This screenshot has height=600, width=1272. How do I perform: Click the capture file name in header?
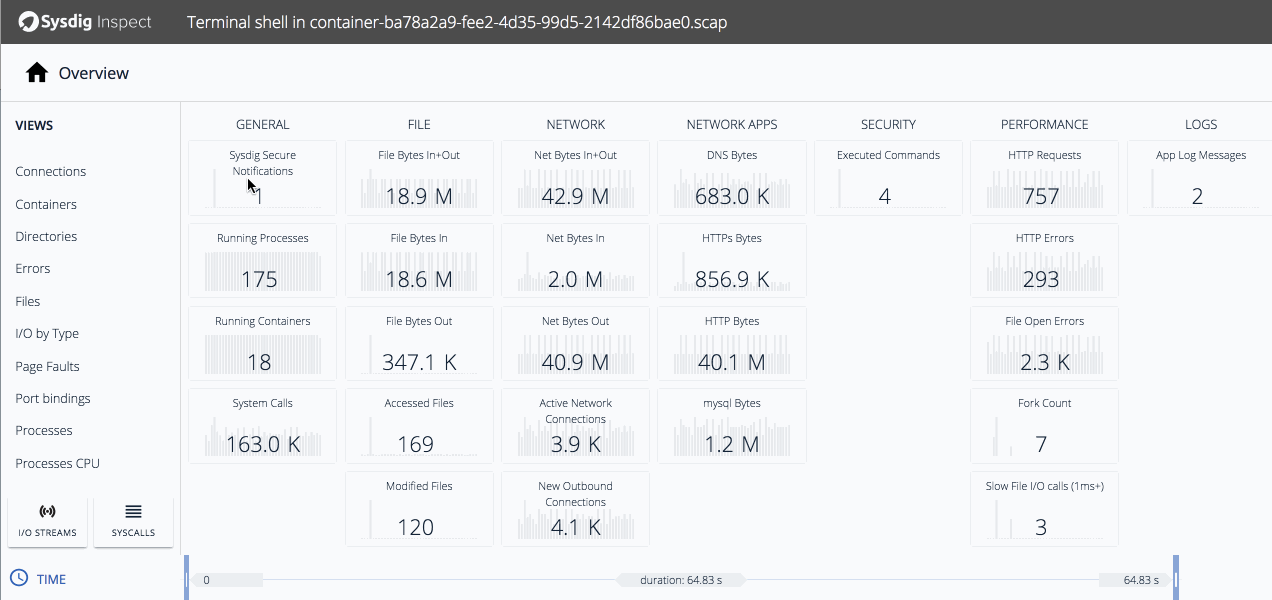pyautogui.click(x=457, y=22)
